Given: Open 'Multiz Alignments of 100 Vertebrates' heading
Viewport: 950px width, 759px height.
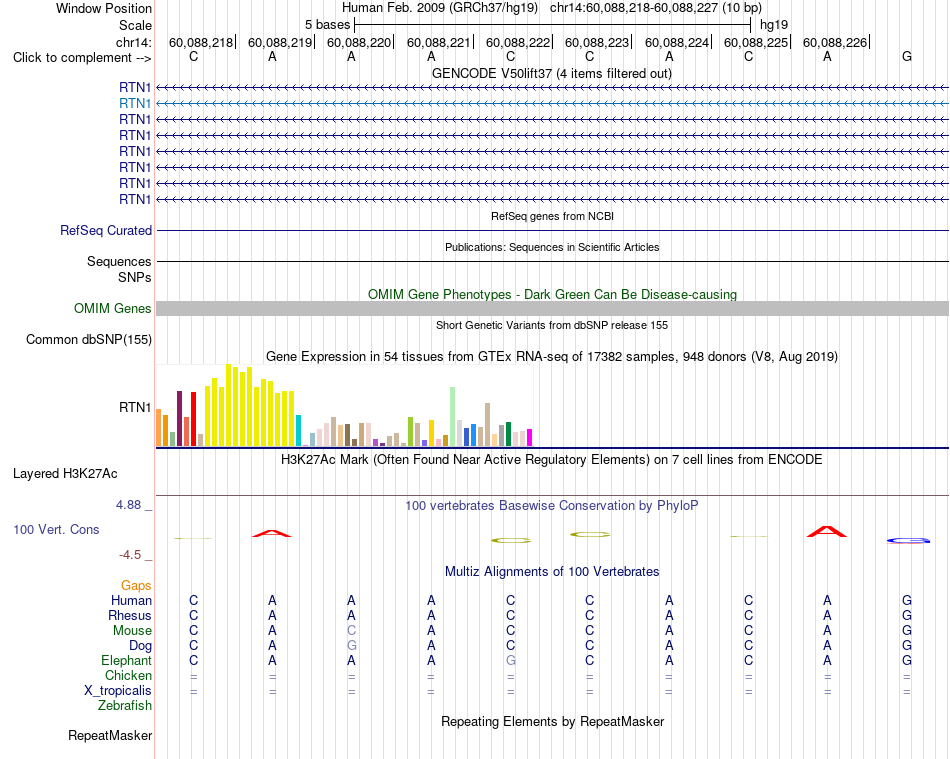Looking at the screenshot, I should click(552, 572).
